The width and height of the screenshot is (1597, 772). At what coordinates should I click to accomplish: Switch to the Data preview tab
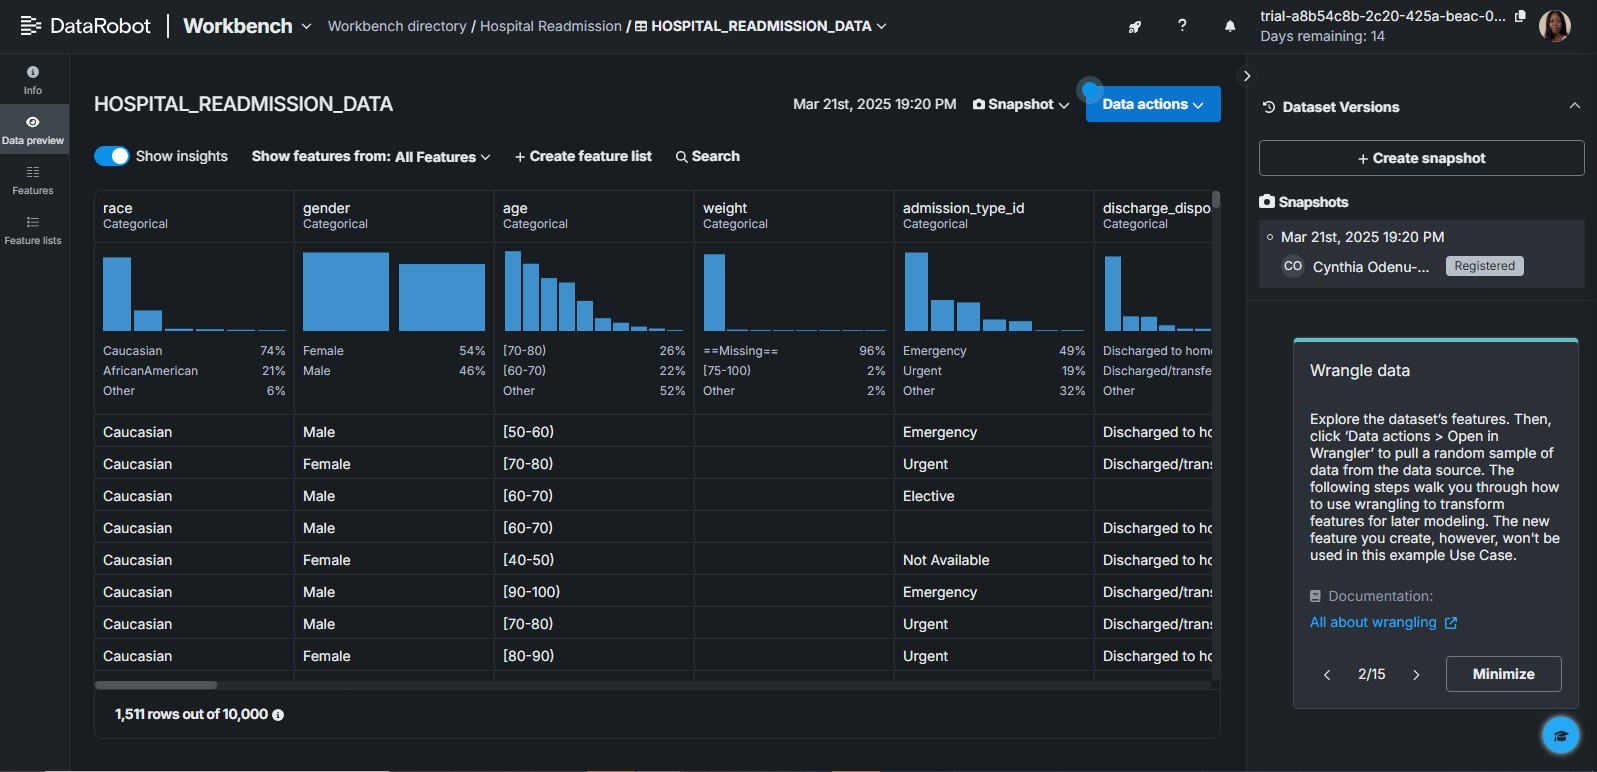33,130
